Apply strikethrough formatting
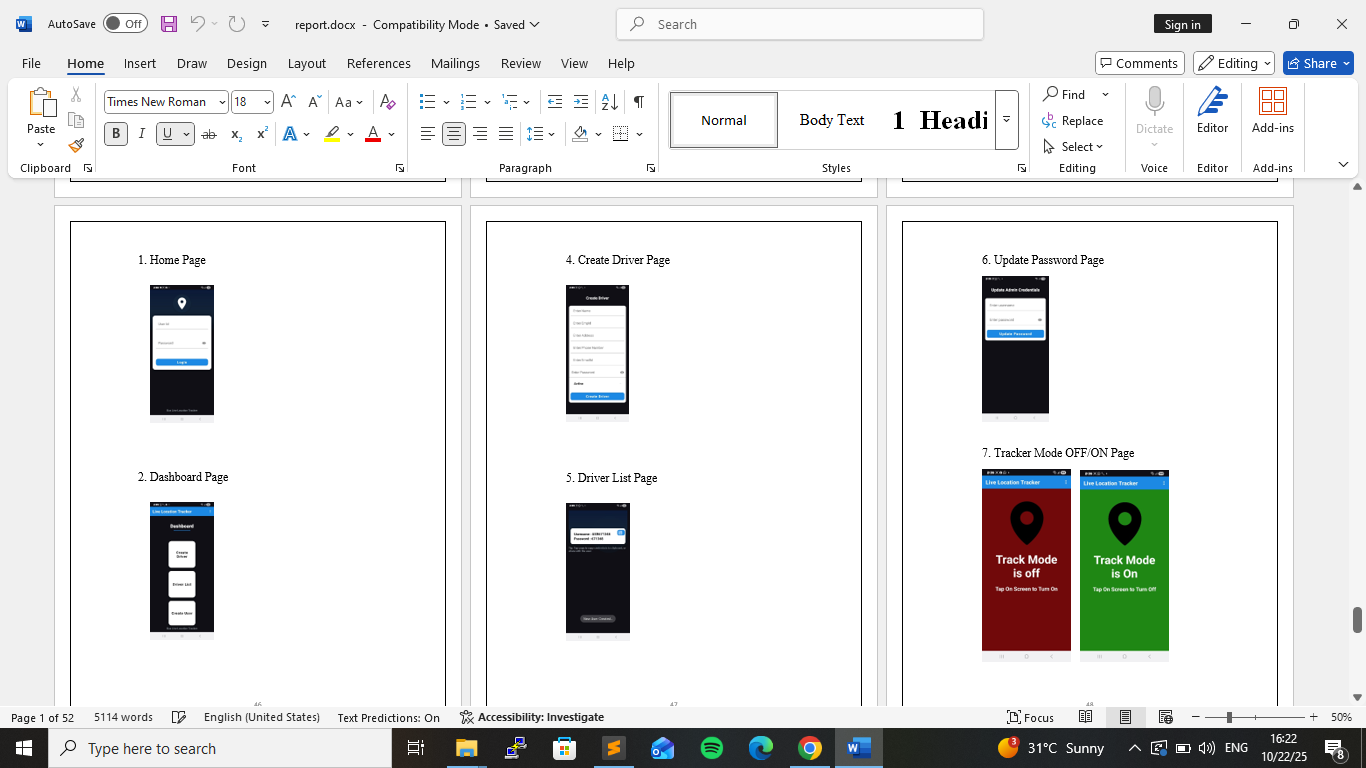Screen dimensions: 1366x768 (x=209, y=134)
